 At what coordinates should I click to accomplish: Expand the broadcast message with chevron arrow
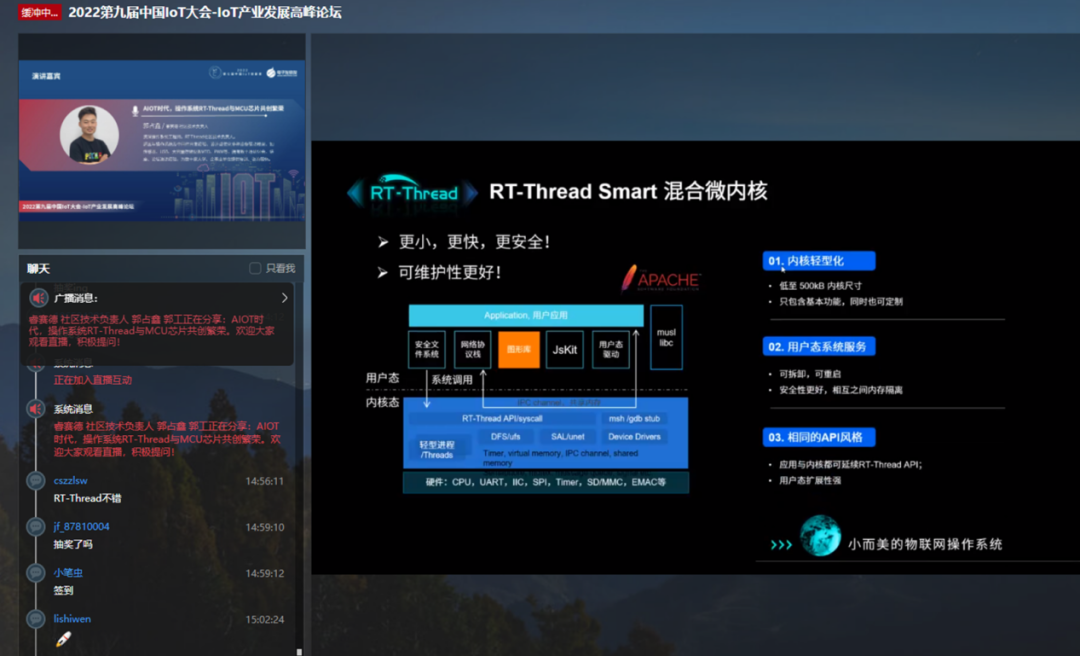284,298
